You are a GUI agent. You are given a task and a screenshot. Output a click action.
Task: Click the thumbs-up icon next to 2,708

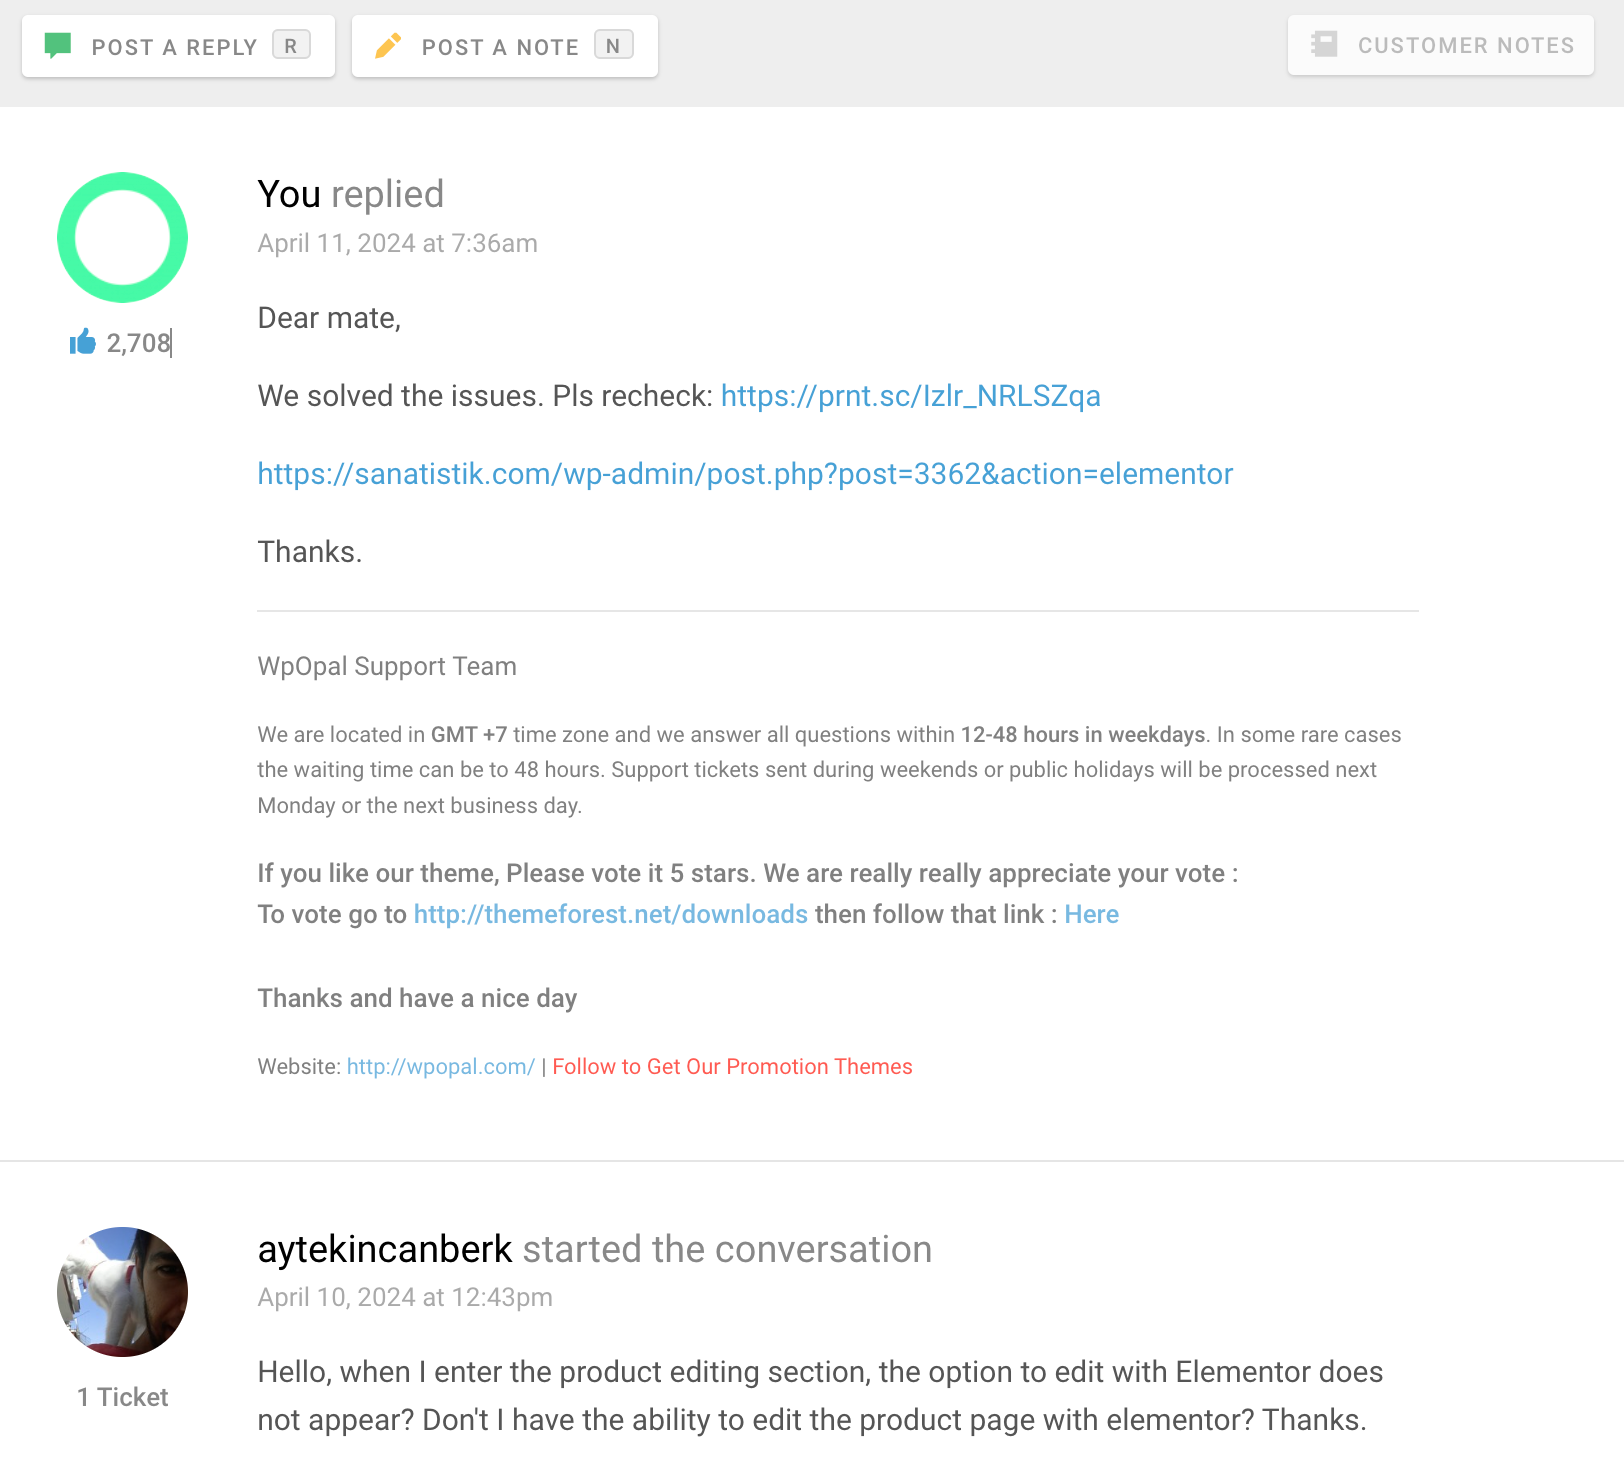pos(83,342)
